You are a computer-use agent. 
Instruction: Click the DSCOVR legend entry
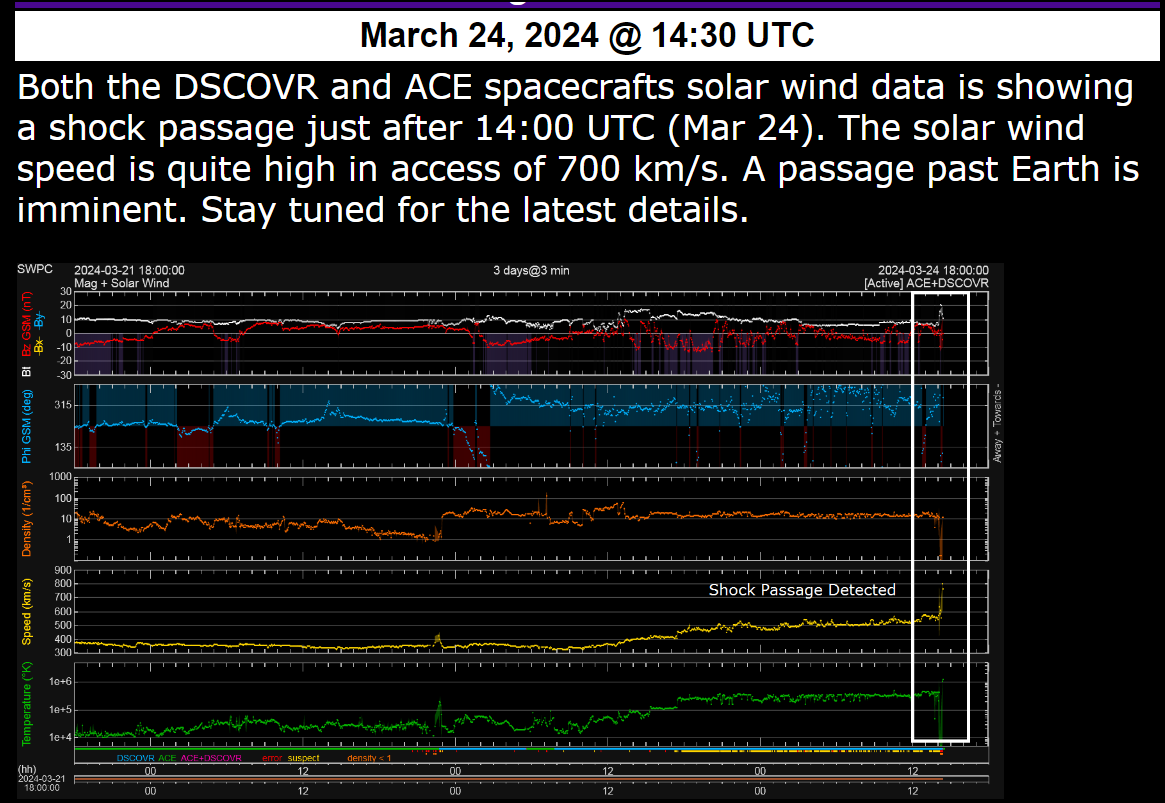pos(135,758)
